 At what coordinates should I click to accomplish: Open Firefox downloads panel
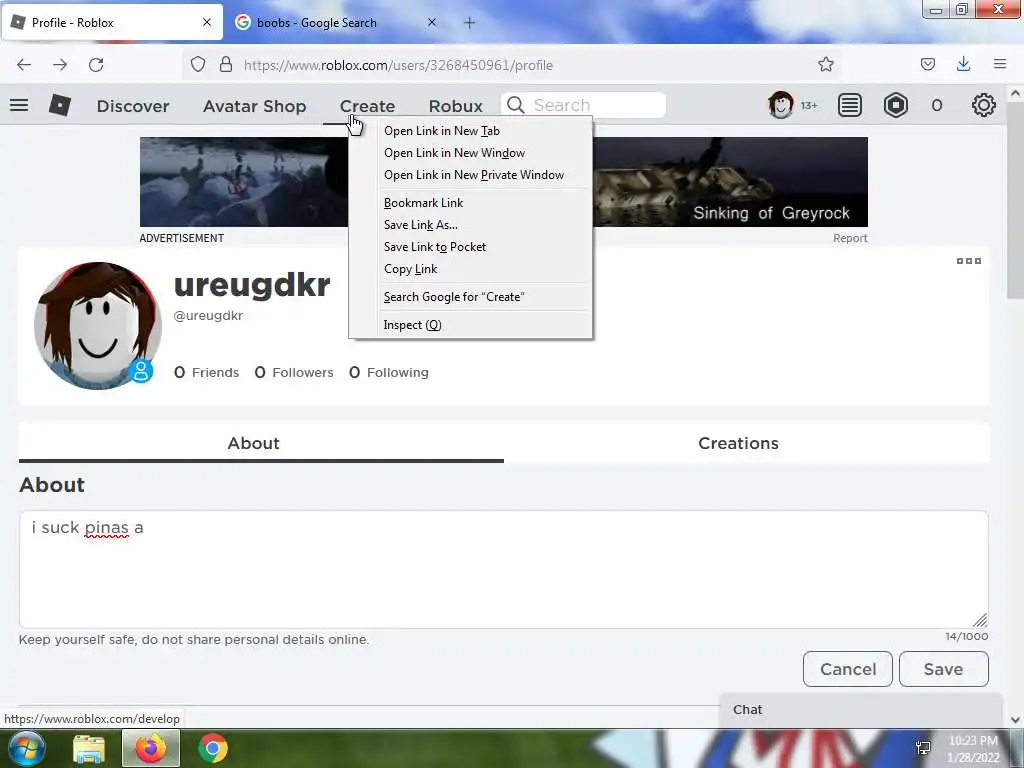click(963, 64)
